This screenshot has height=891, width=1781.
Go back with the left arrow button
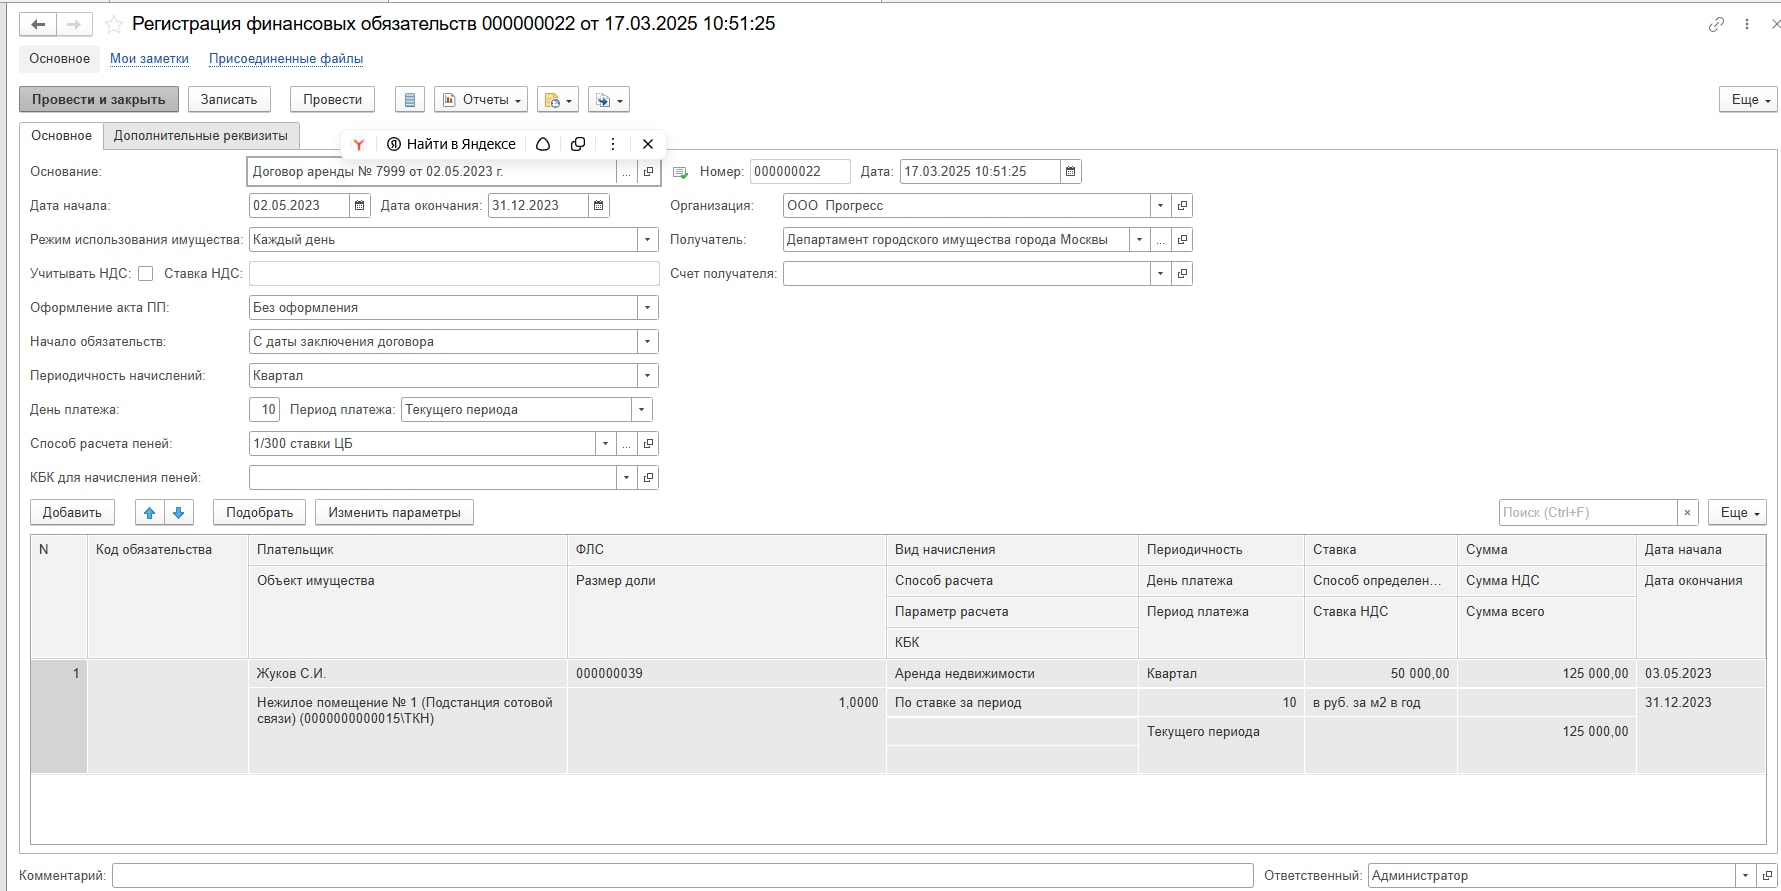pos(38,24)
